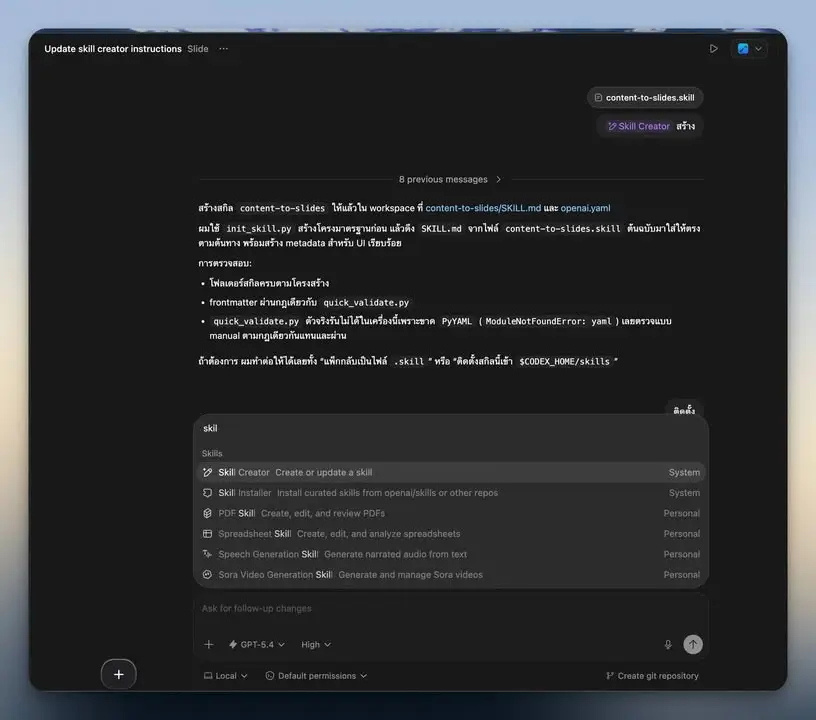816x720 pixels.
Task: Open the blue app icon dropdown
Action: point(749,48)
